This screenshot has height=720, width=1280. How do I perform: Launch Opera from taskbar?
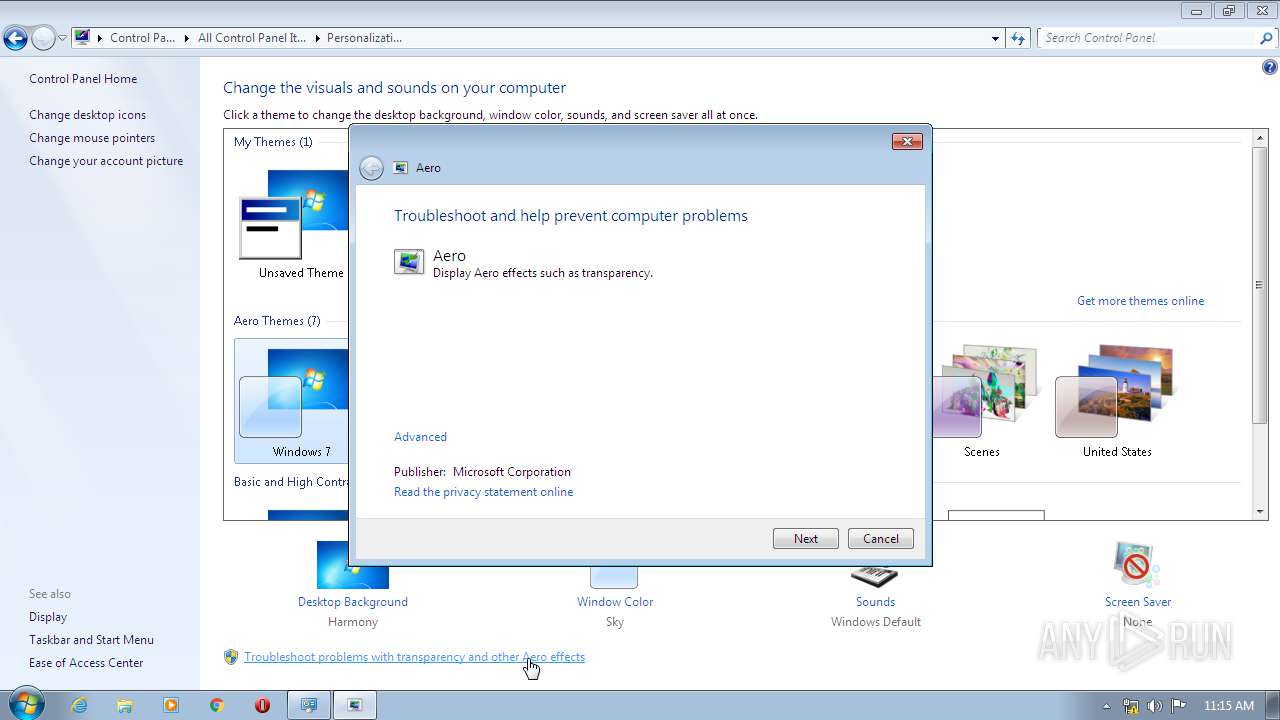262,705
